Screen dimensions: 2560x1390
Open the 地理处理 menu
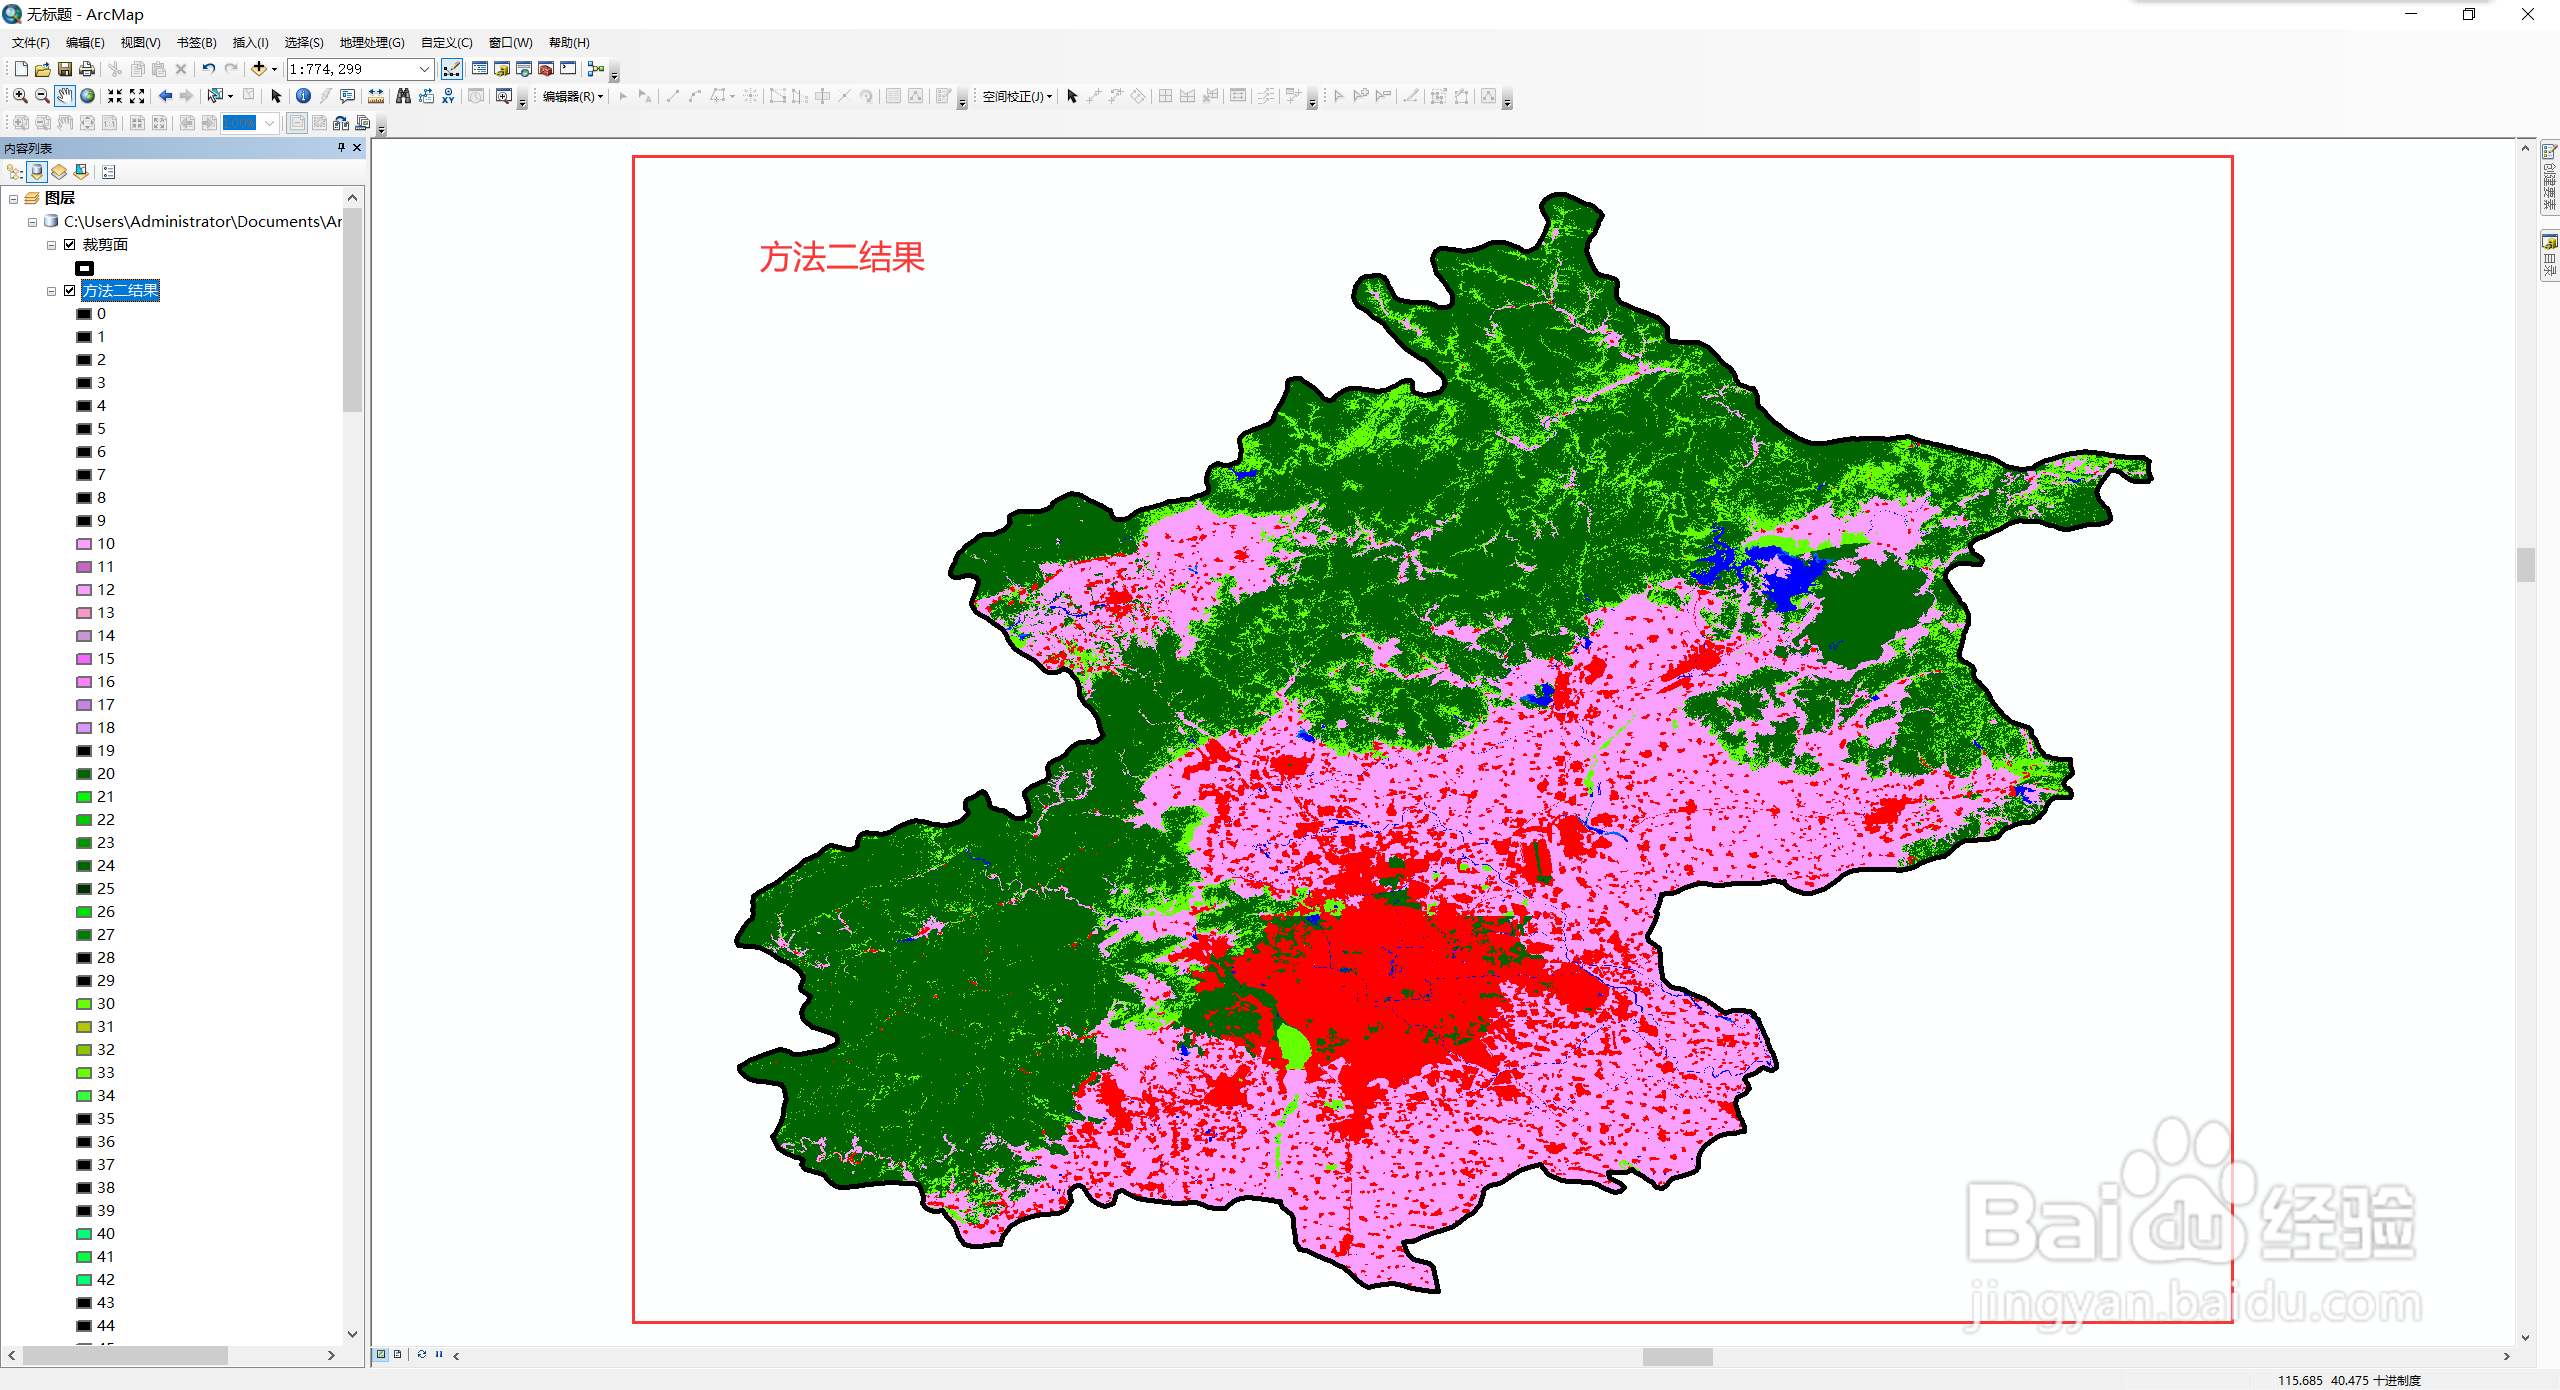tap(371, 42)
